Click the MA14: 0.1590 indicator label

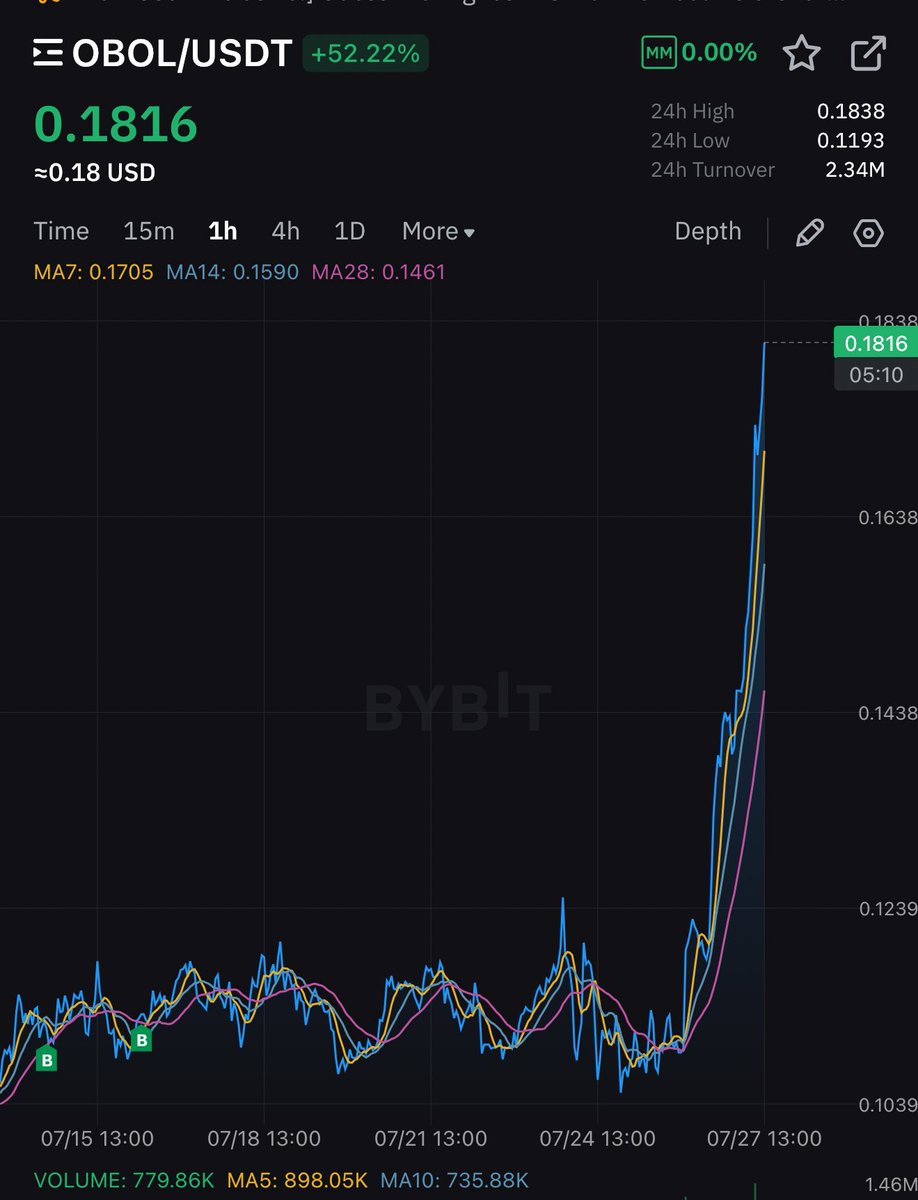tap(233, 271)
